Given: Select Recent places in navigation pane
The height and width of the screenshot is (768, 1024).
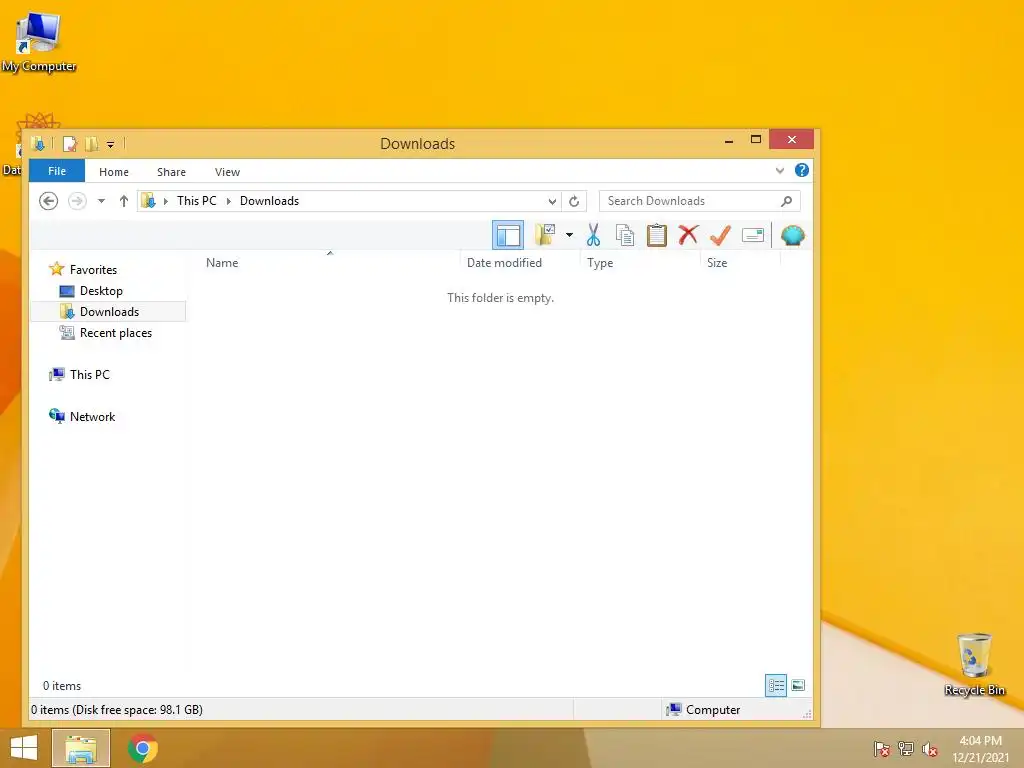Looking at the screenshot, I should (116, 332).
